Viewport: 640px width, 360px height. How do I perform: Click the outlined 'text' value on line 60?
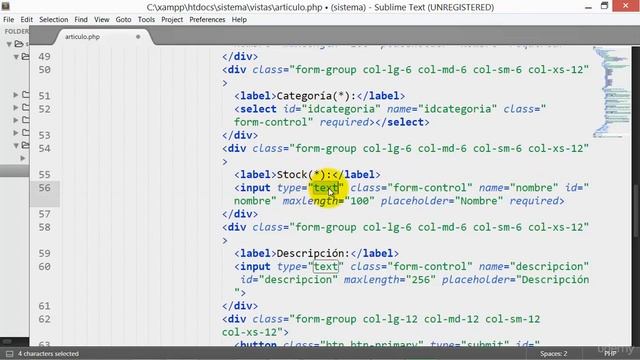click(x=326, y=267)
